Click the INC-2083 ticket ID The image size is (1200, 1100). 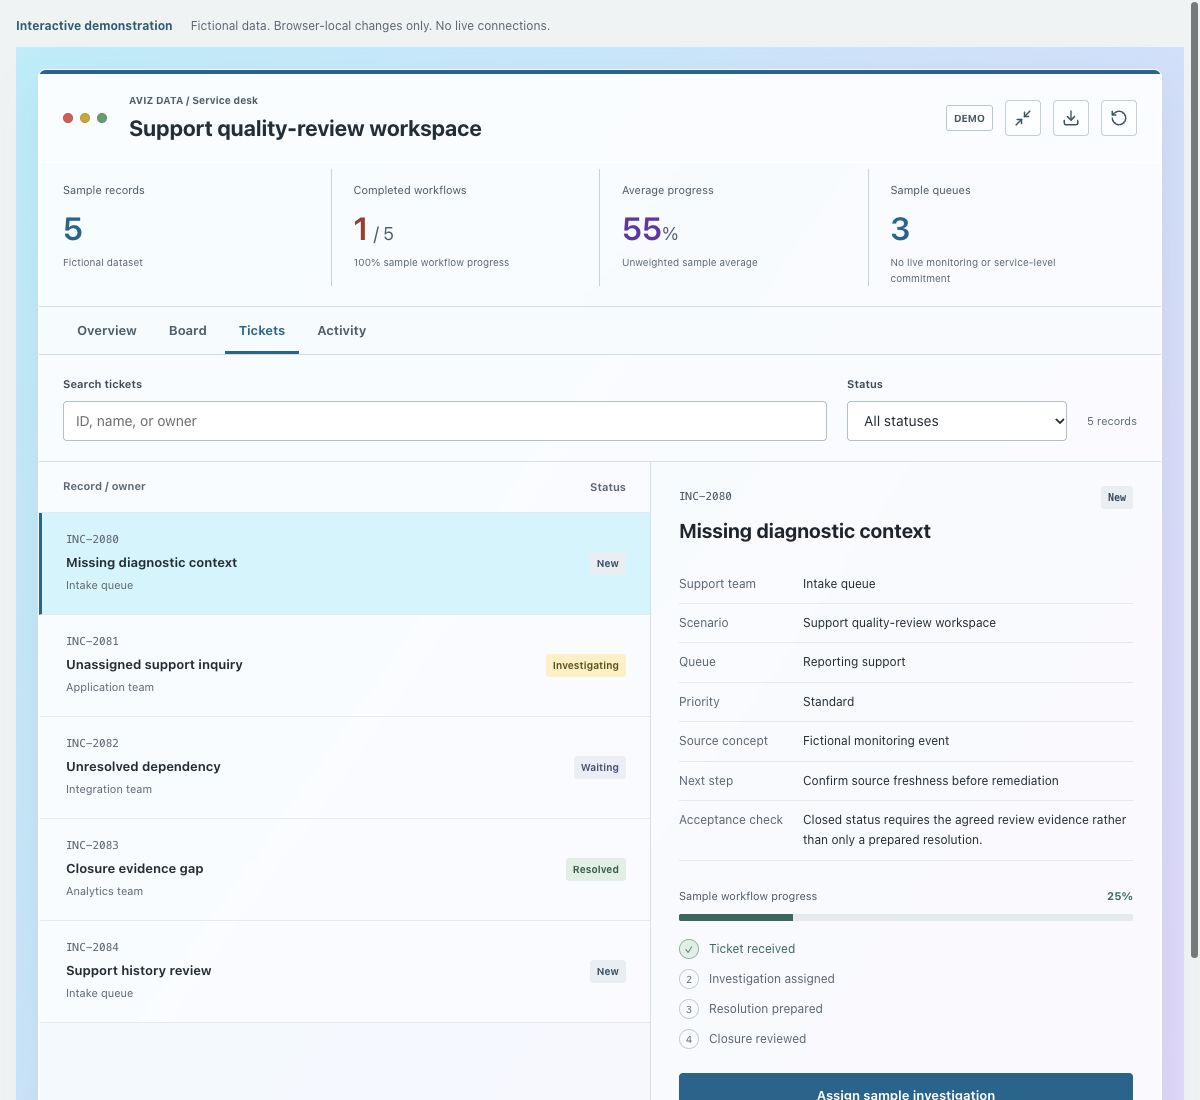click(92, 845)
